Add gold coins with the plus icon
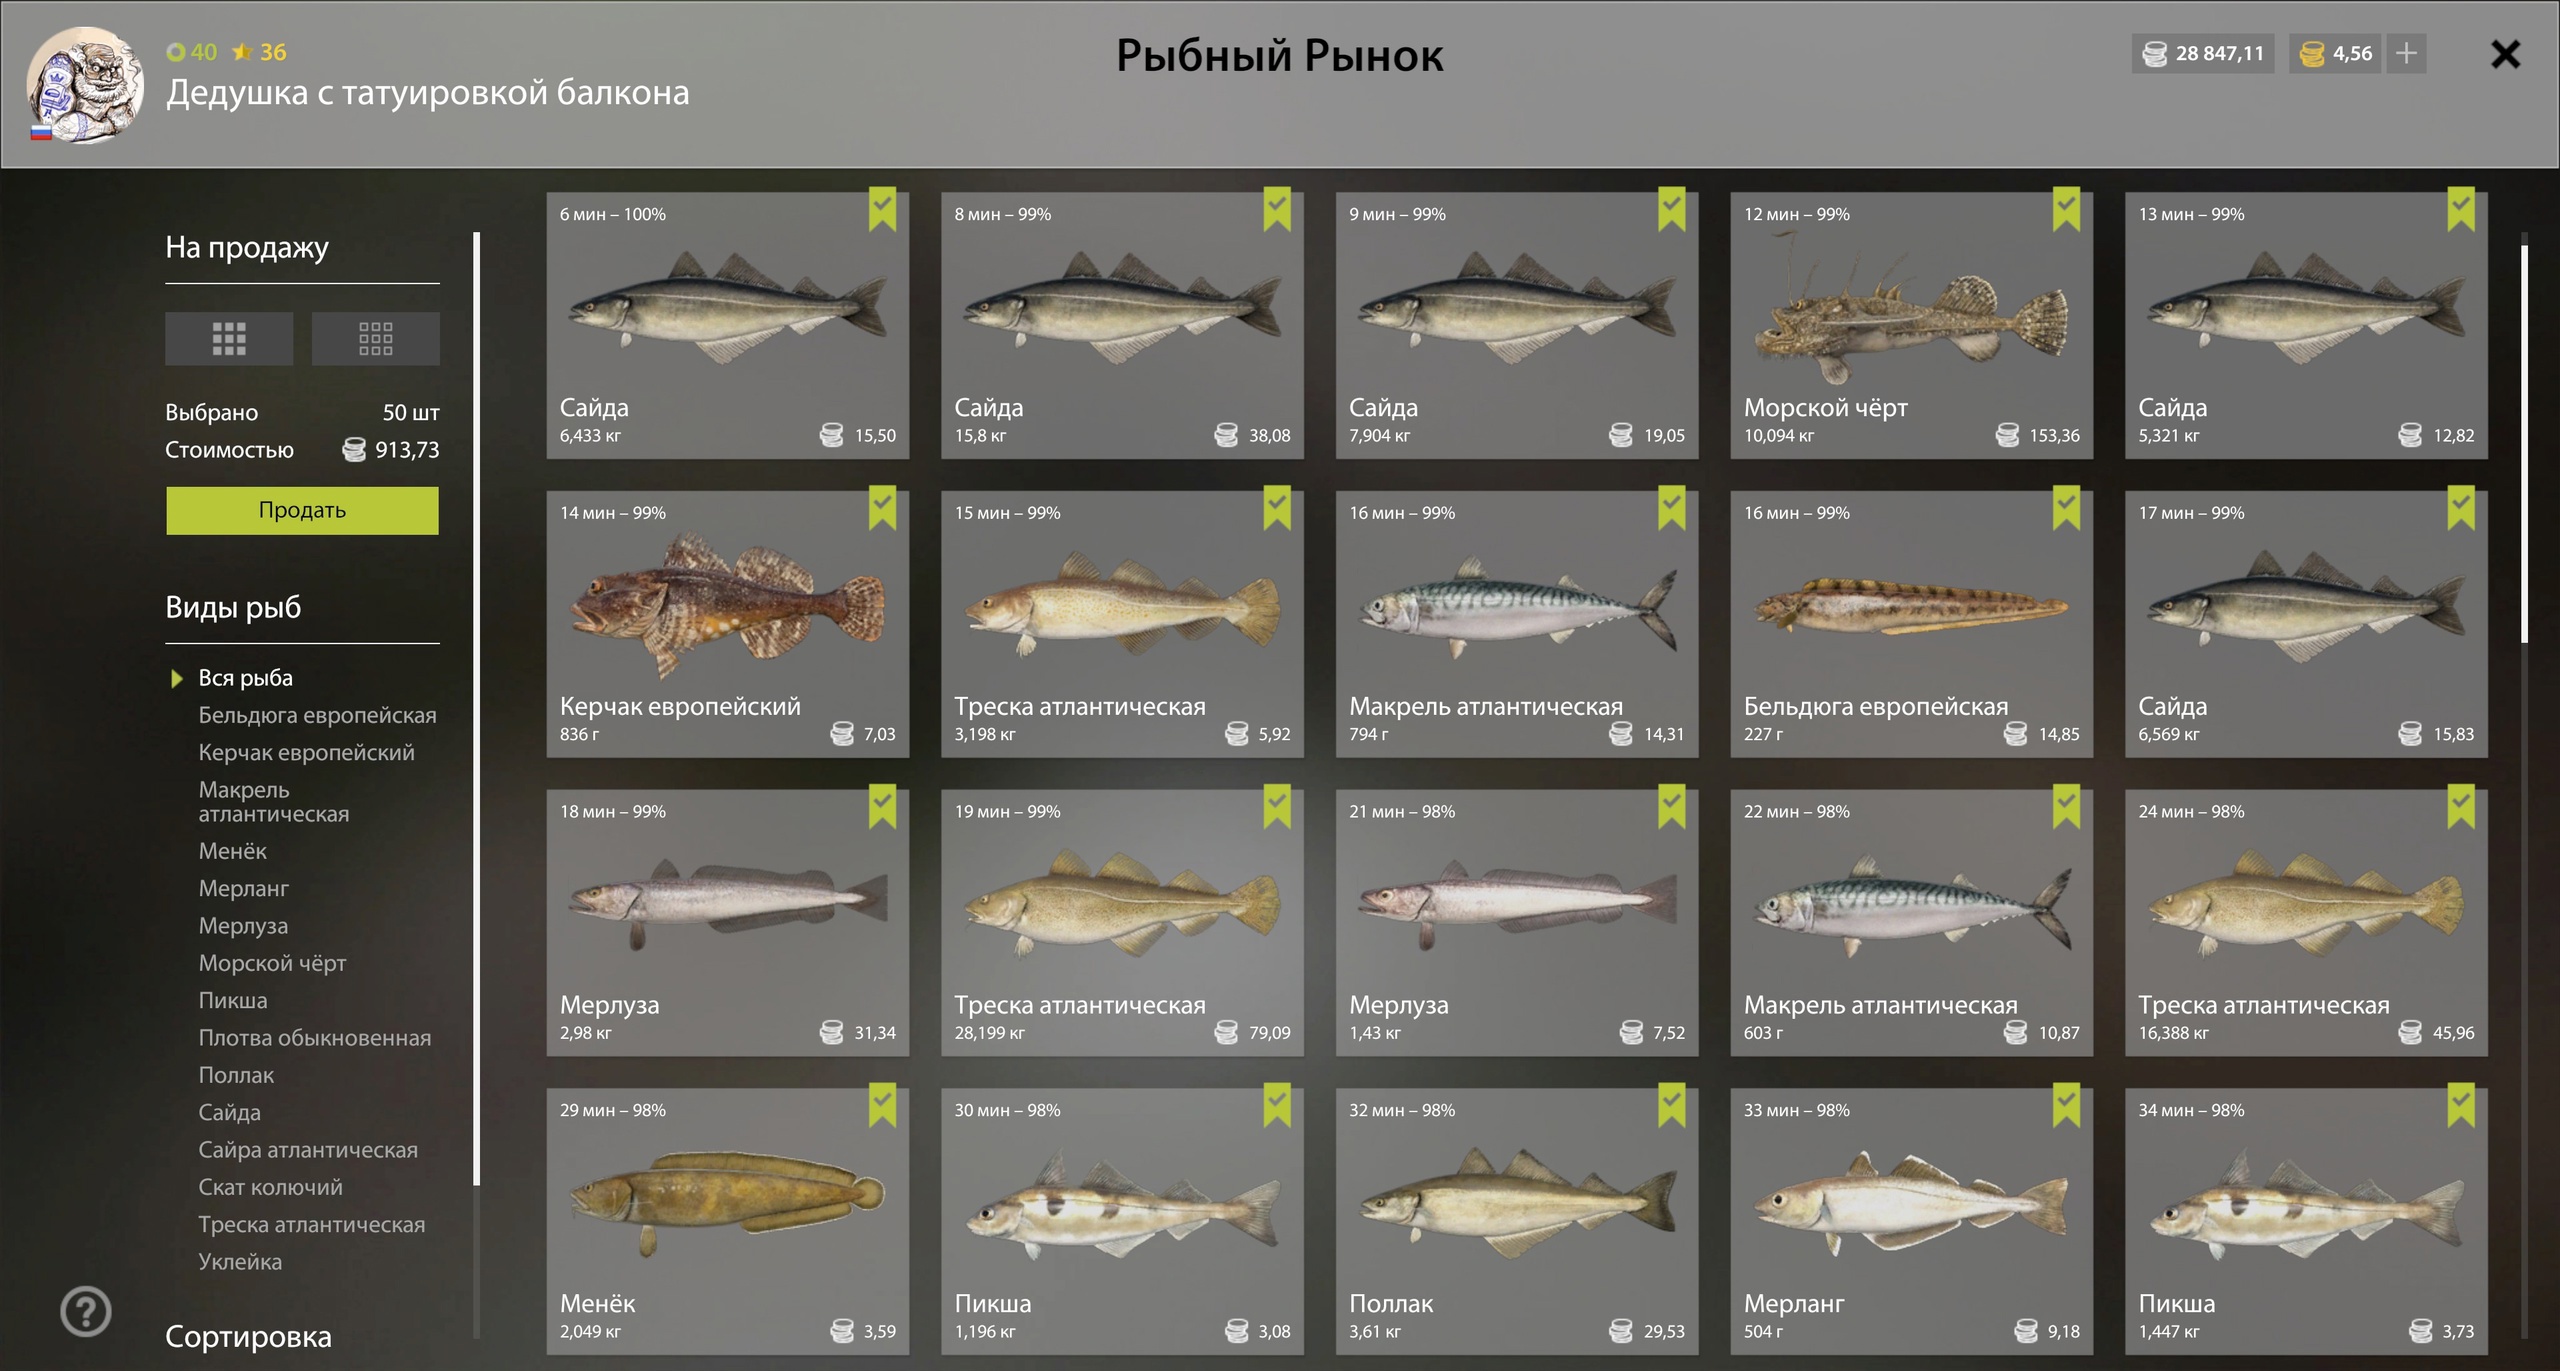Screen dimensions: 2560x1371 tap(2407, 53)
